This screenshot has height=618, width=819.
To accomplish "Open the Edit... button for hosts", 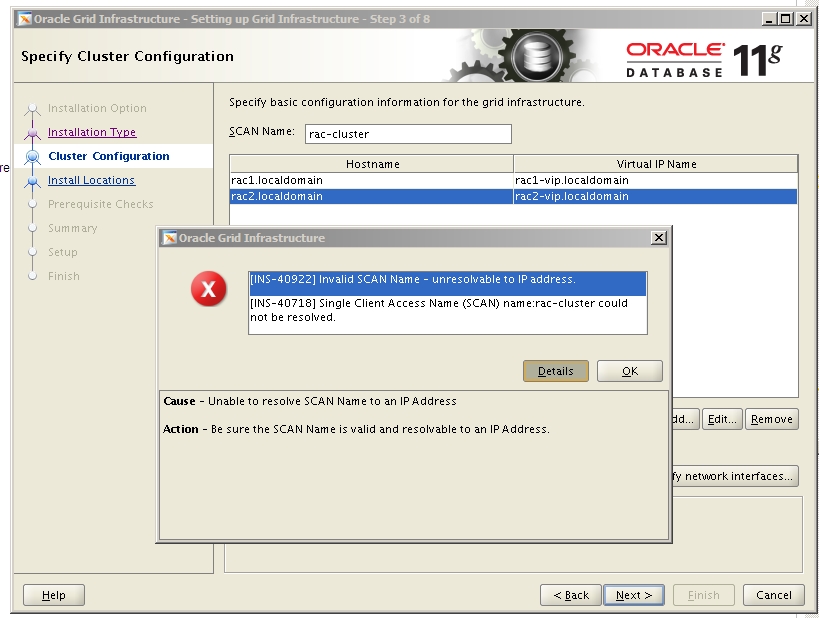I will pyautogui.click(x=722, y=419).
